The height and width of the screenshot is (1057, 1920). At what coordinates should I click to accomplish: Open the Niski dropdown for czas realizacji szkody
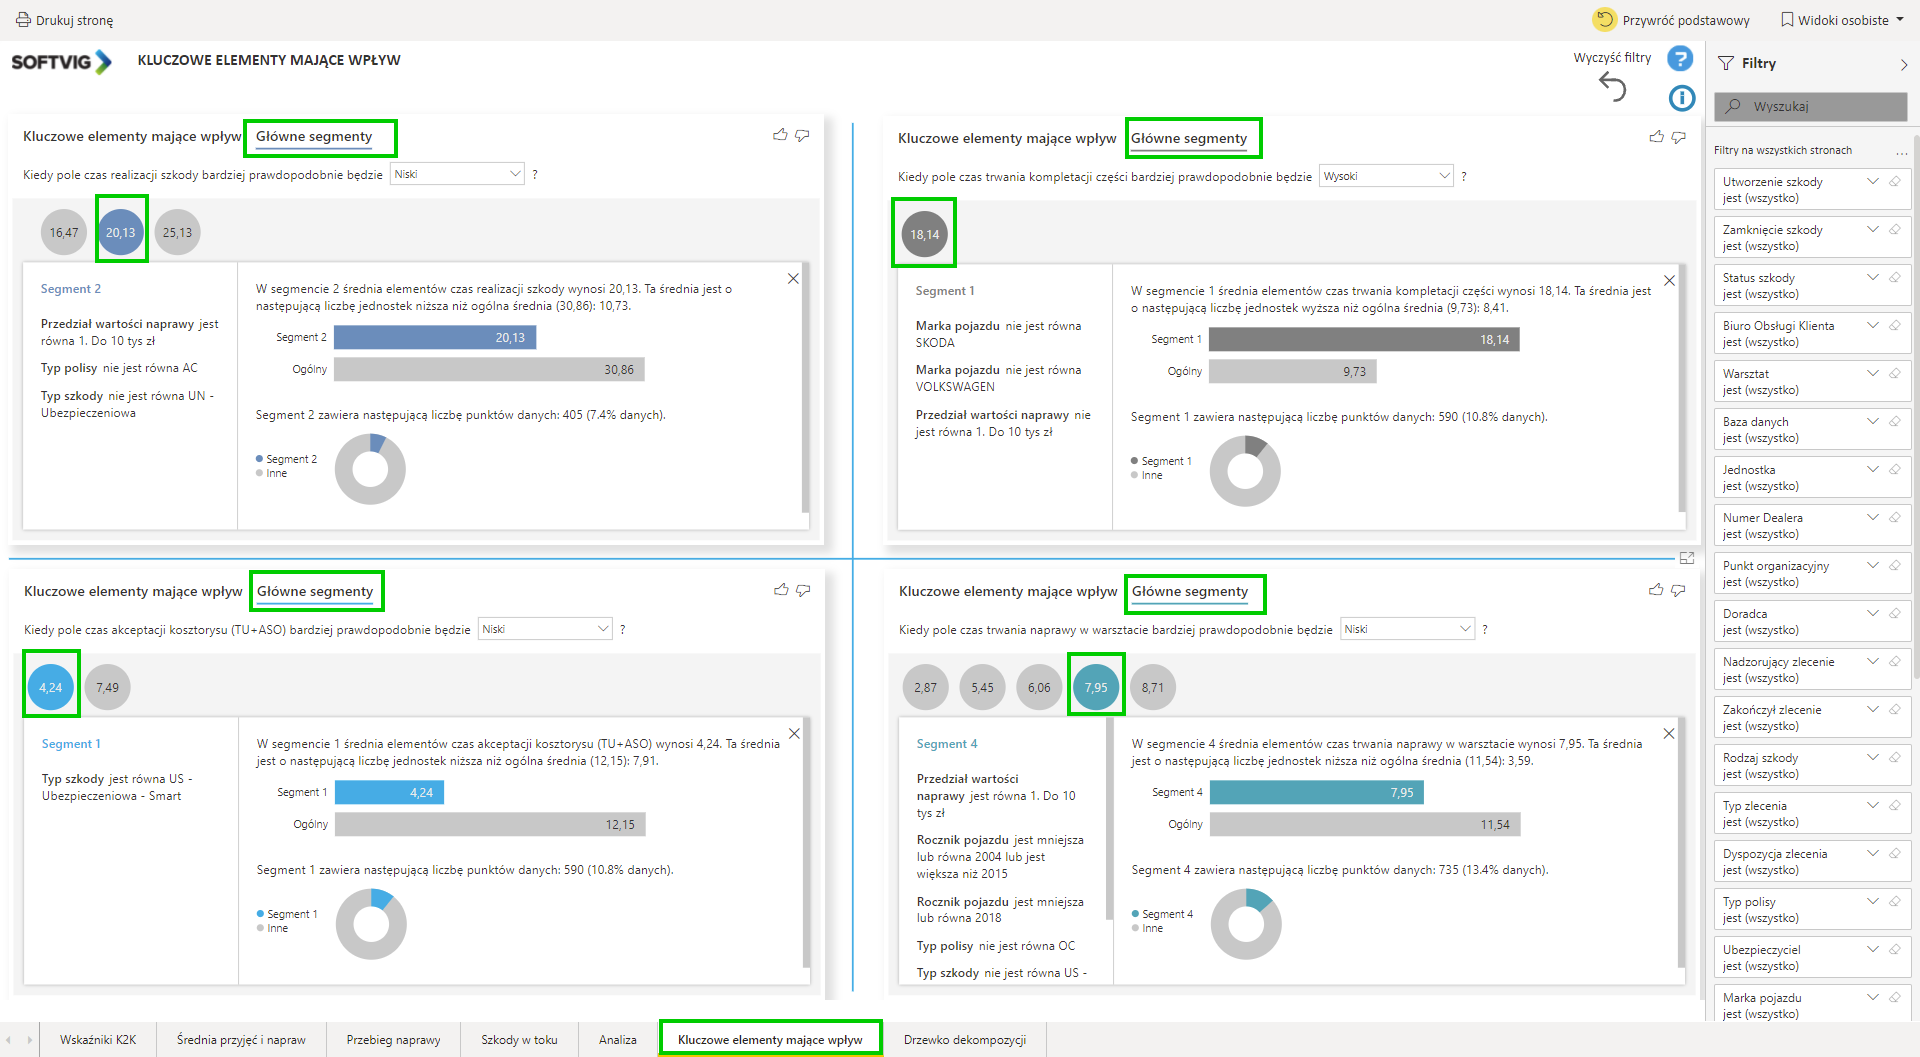click(x=457, y=174)
